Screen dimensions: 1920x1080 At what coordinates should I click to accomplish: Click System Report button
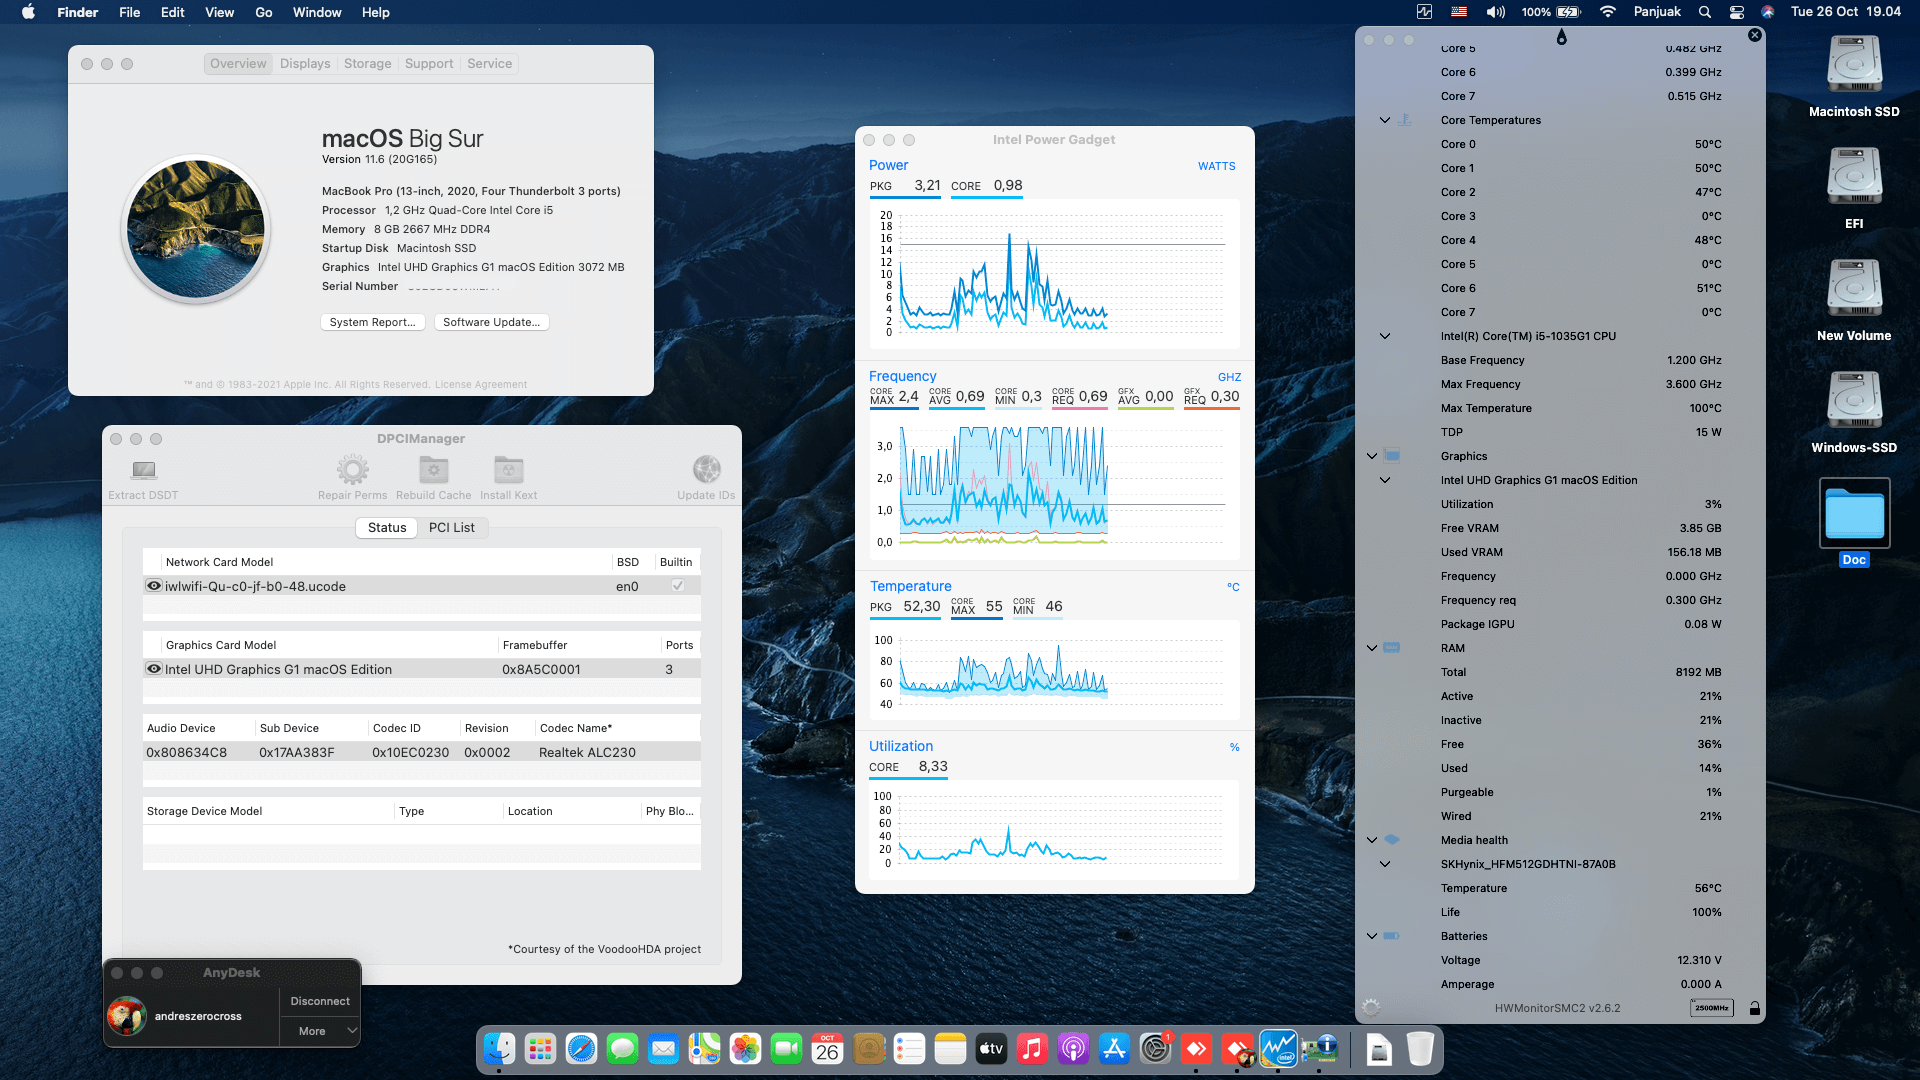click(372, 322)
